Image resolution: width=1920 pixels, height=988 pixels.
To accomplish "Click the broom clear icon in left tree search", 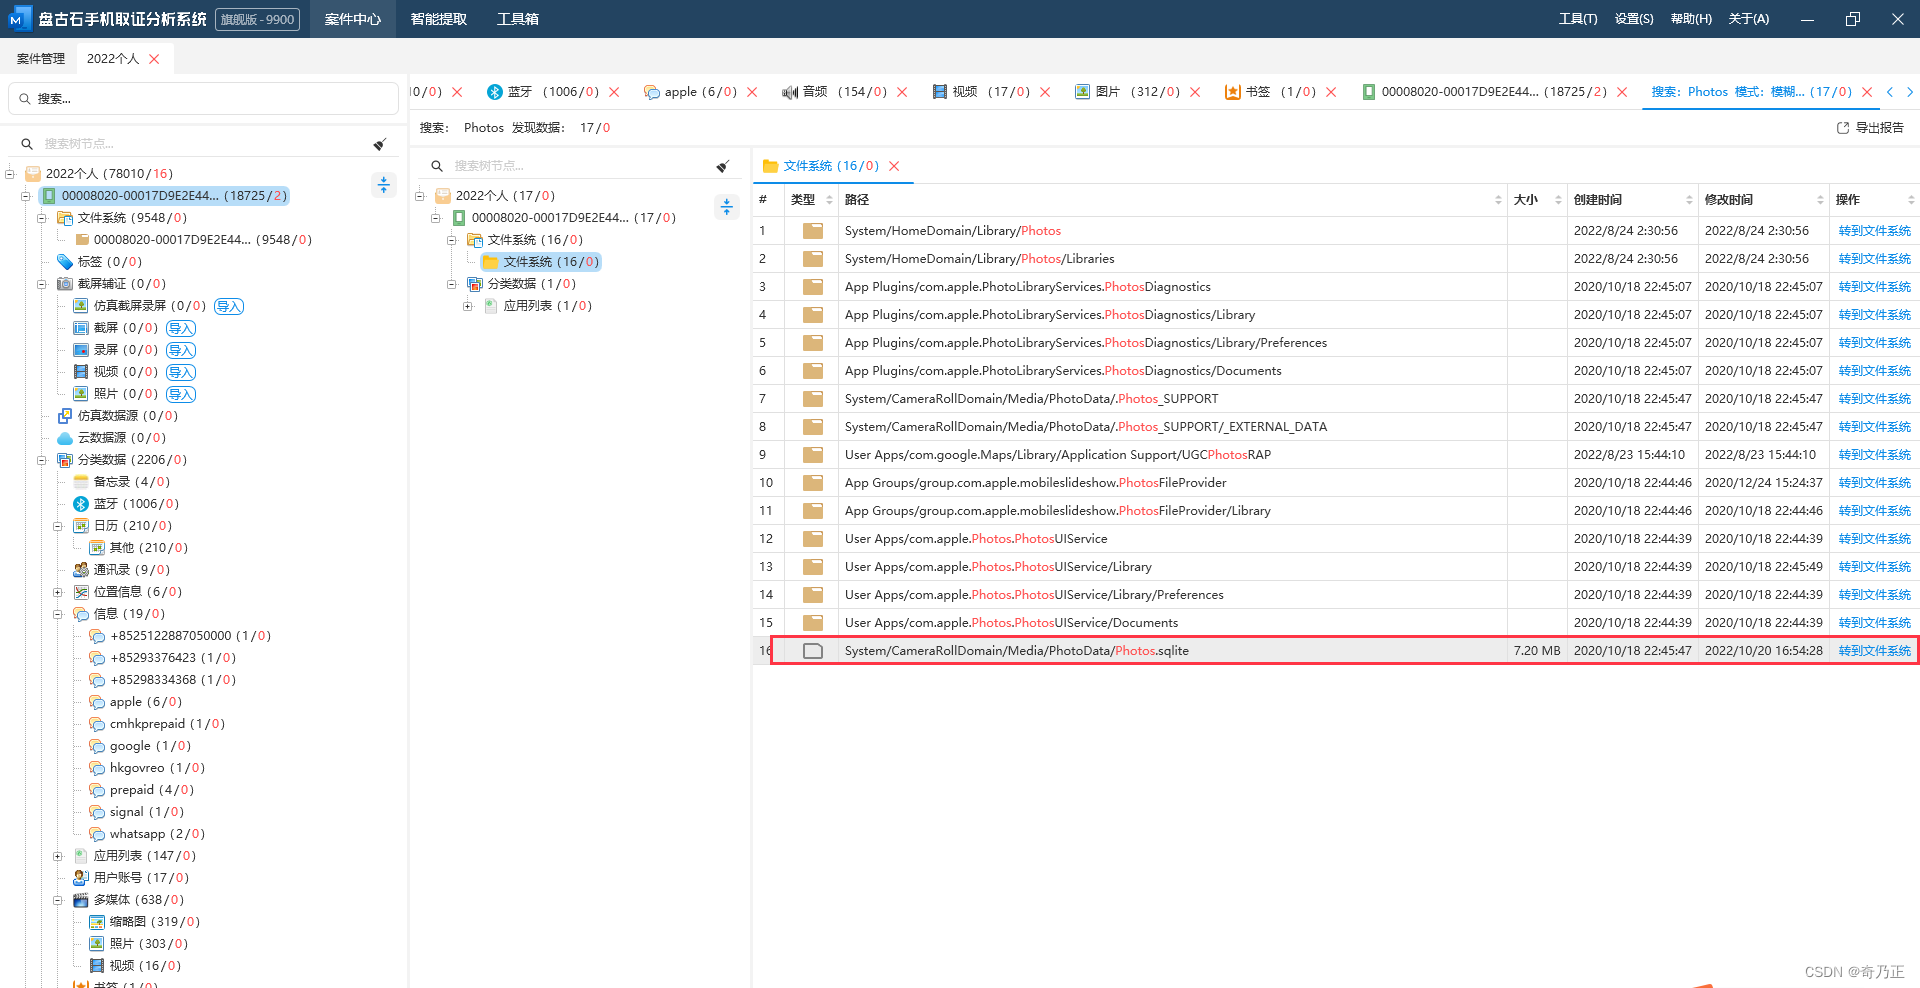I will pos(380,144).
